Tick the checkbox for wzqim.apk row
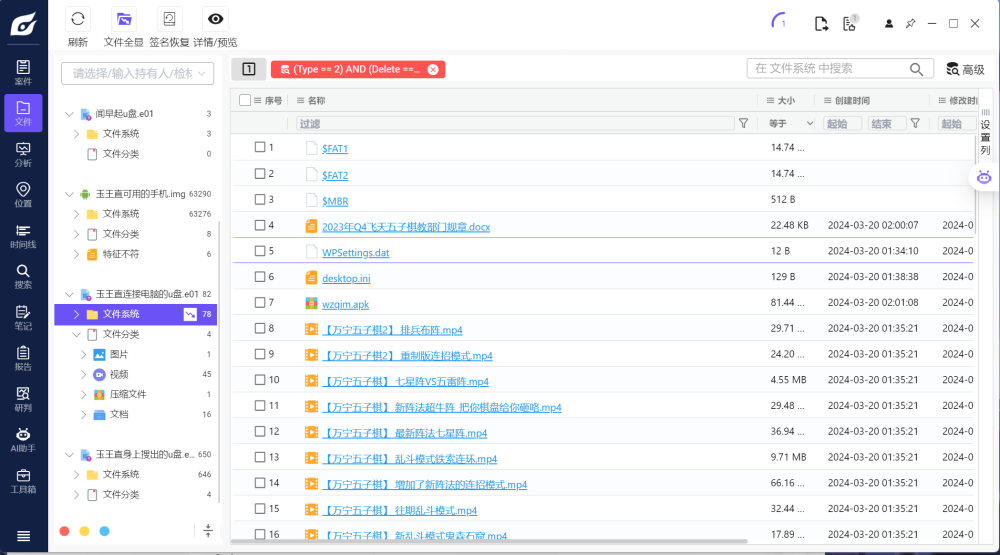 pyautogui.click(x=260, y=303)
